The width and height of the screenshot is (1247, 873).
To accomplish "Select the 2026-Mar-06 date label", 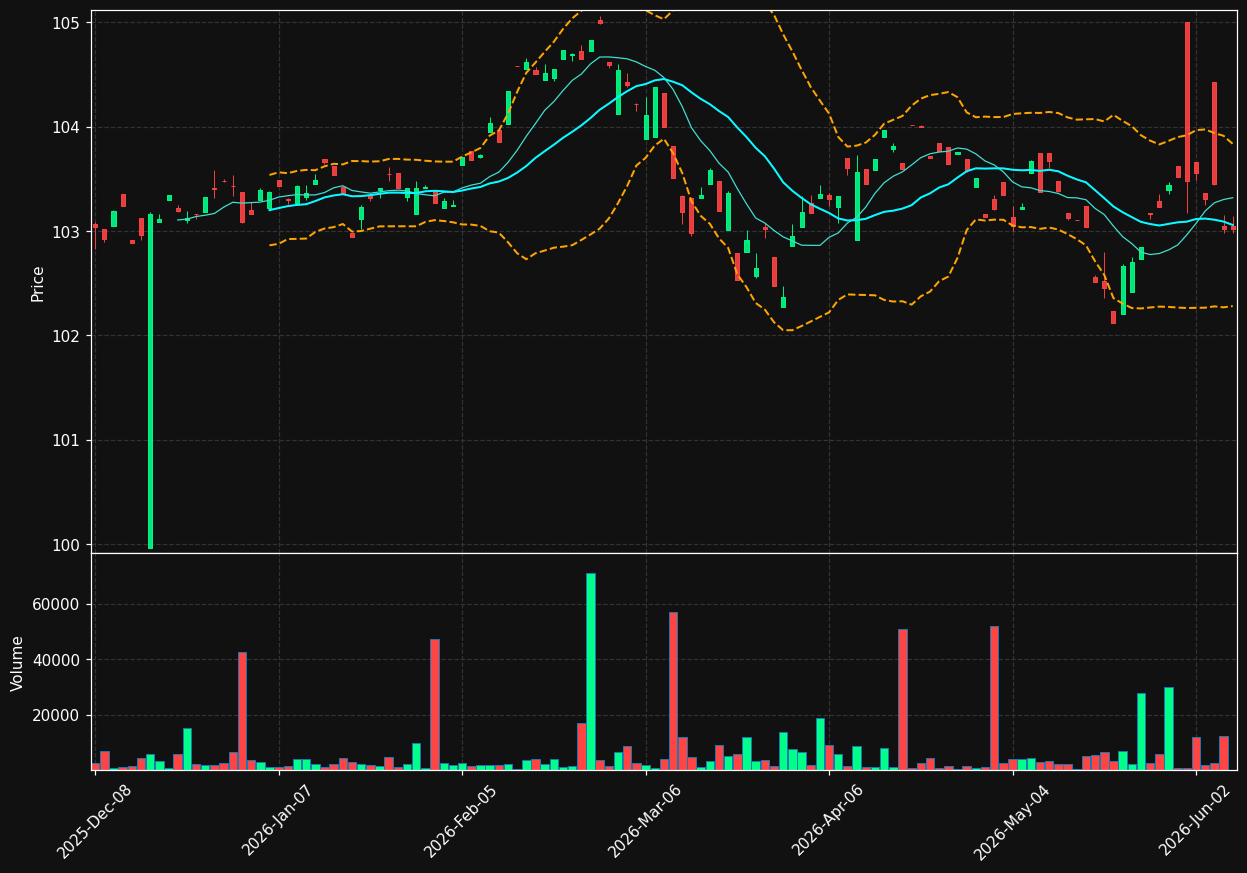I will pyautogui.click(x=645, y=820).
